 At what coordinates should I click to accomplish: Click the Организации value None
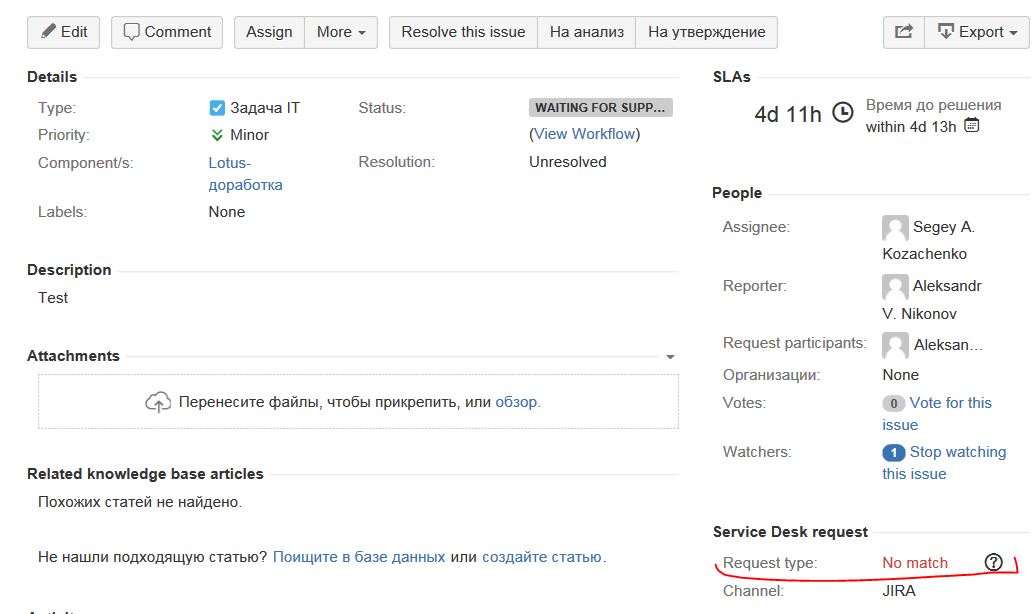pyautogui.click(x=900, y=375)
